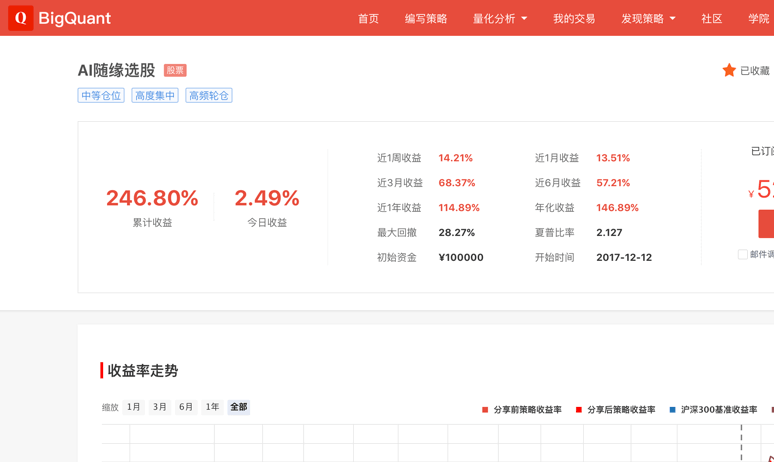Image resolution: width=774 pixels, height=462 pixels.
Task: Go to 首页 in navigation bar
Action: 368,19
